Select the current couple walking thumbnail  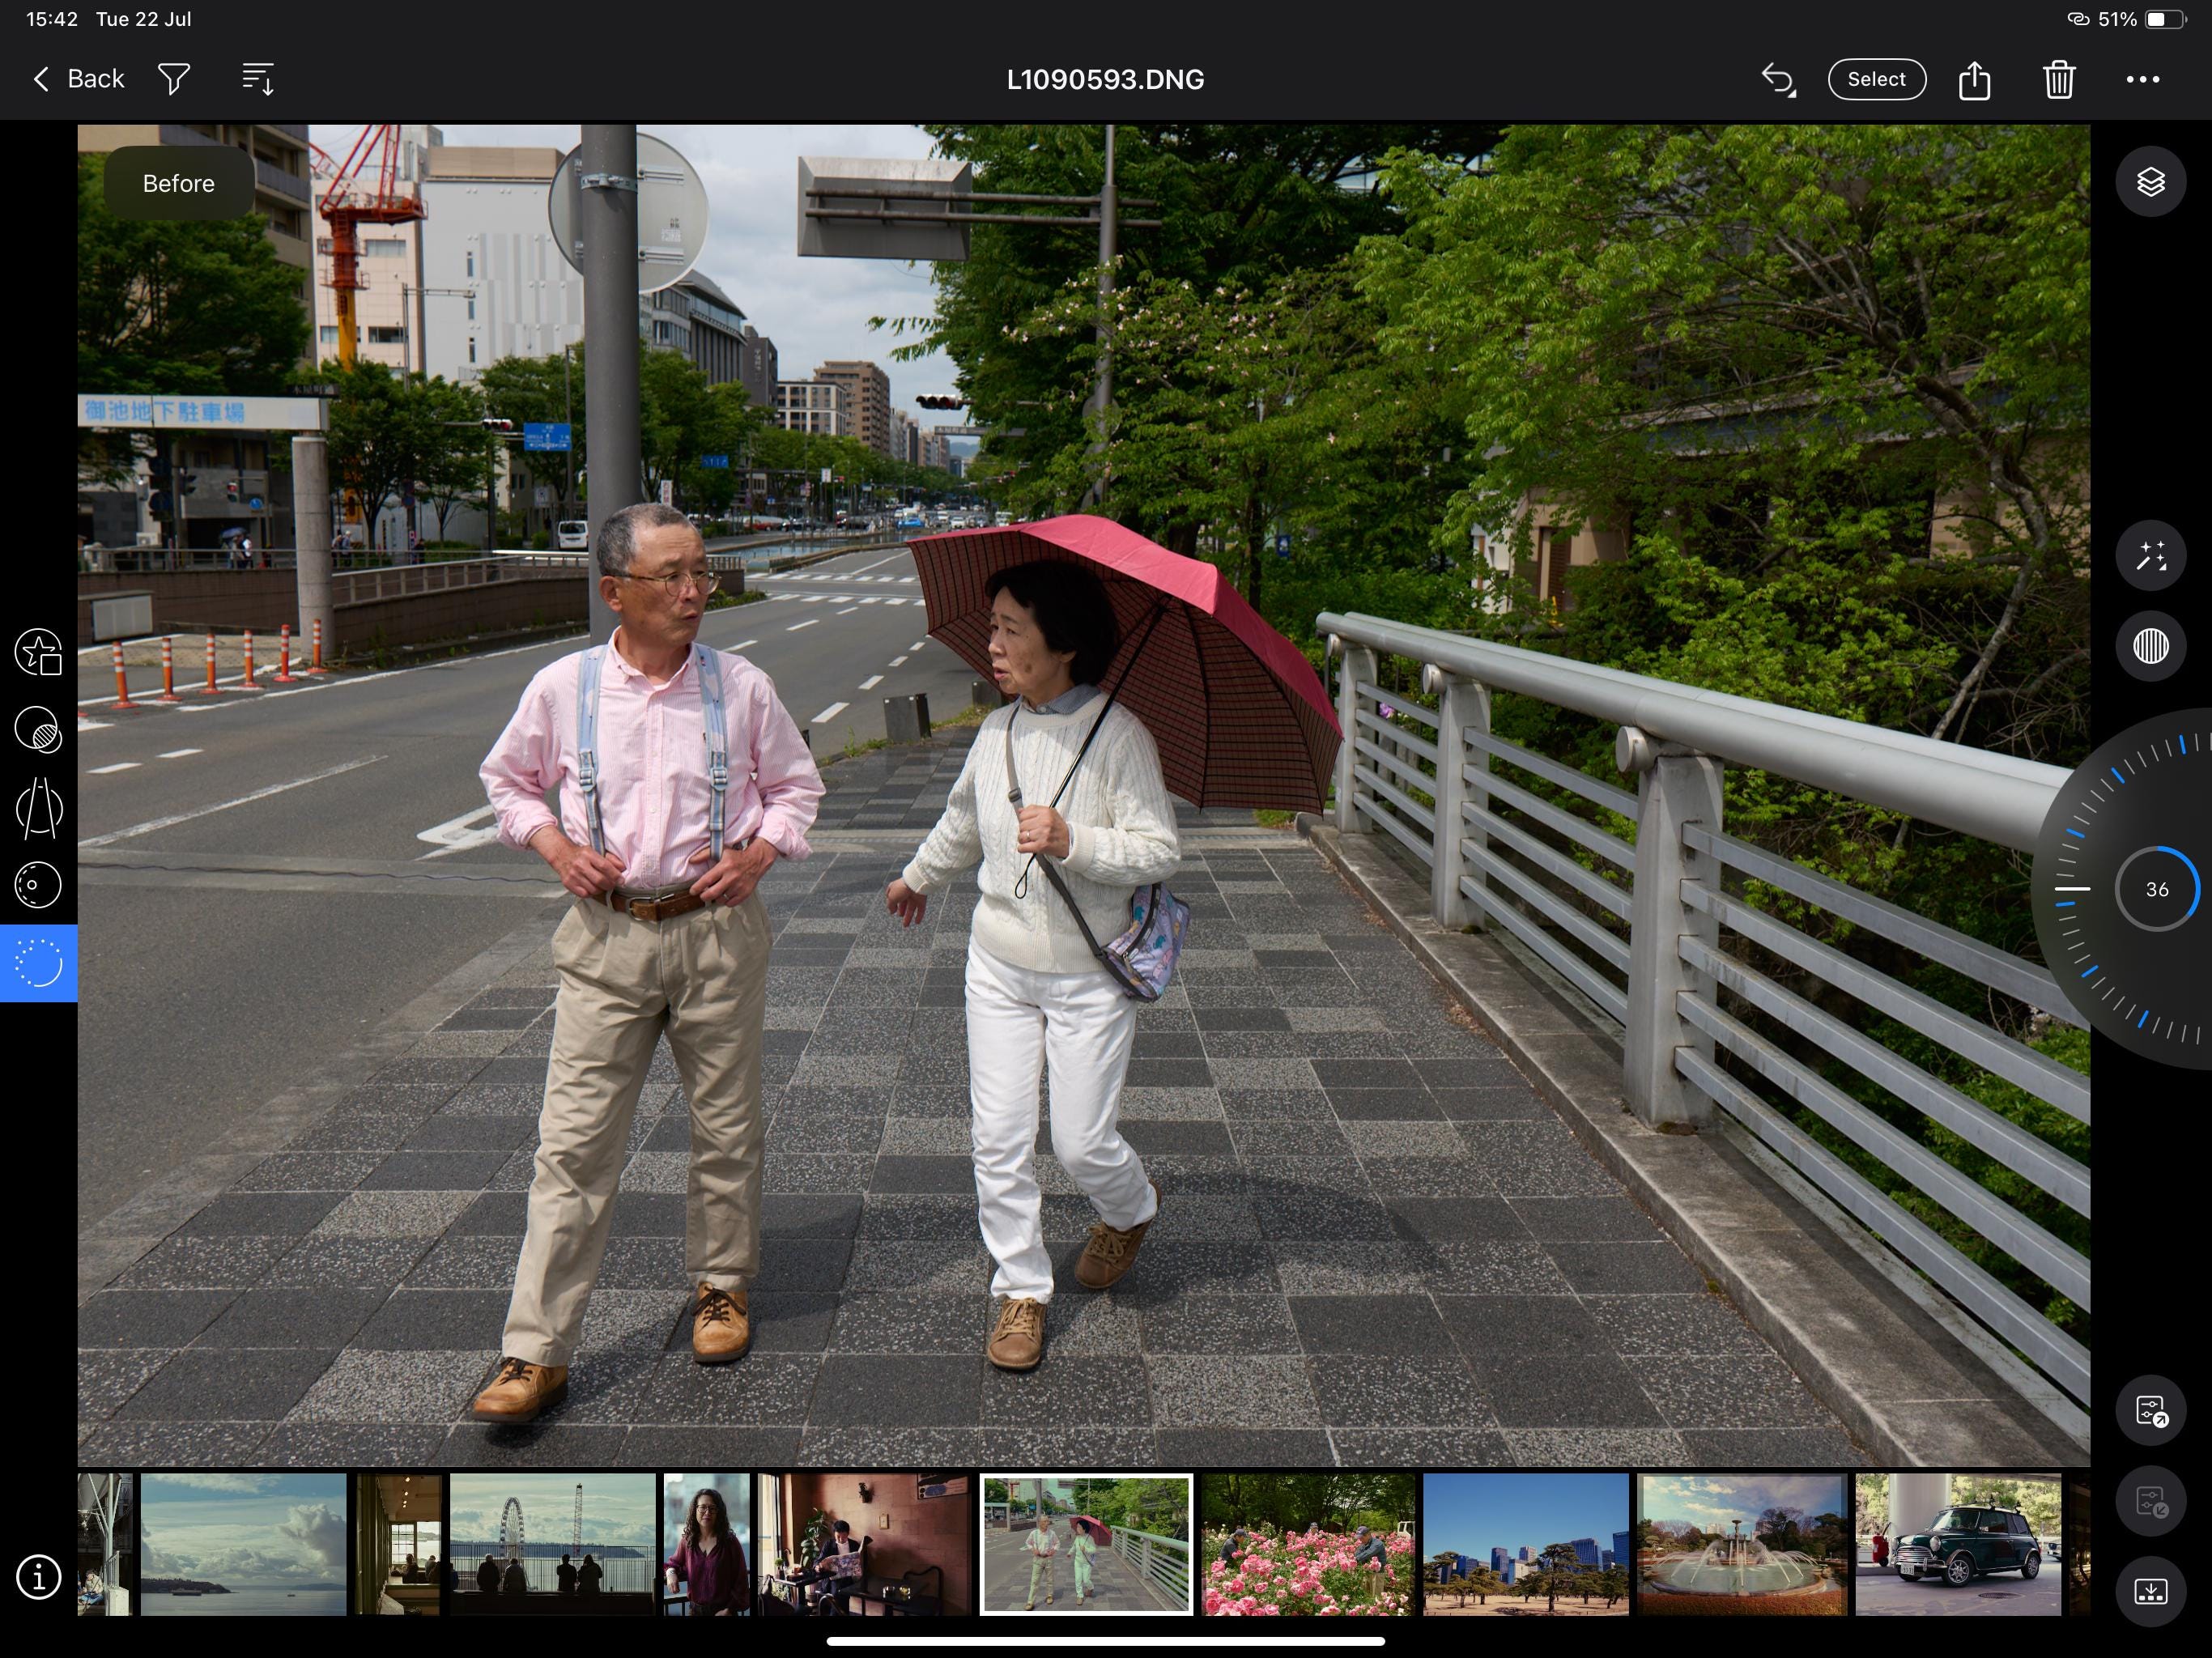tap(1086, 1544)
